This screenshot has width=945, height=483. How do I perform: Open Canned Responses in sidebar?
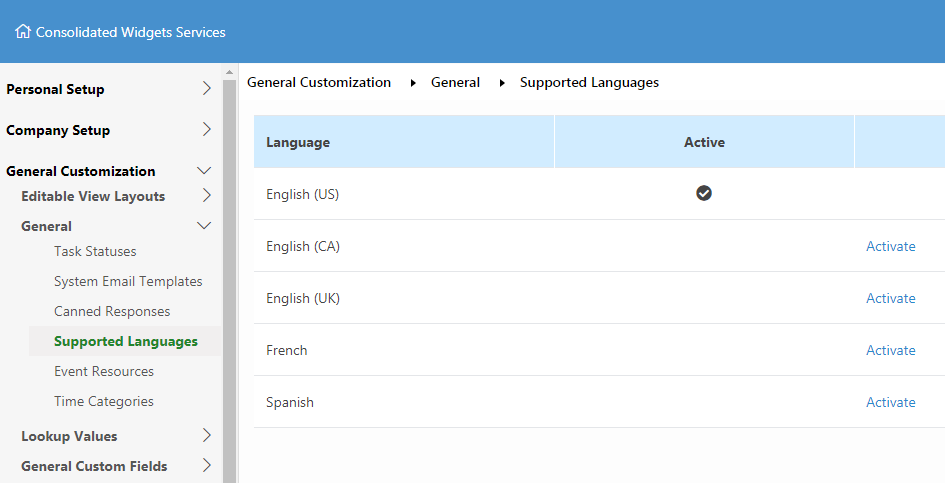(112, 312)
